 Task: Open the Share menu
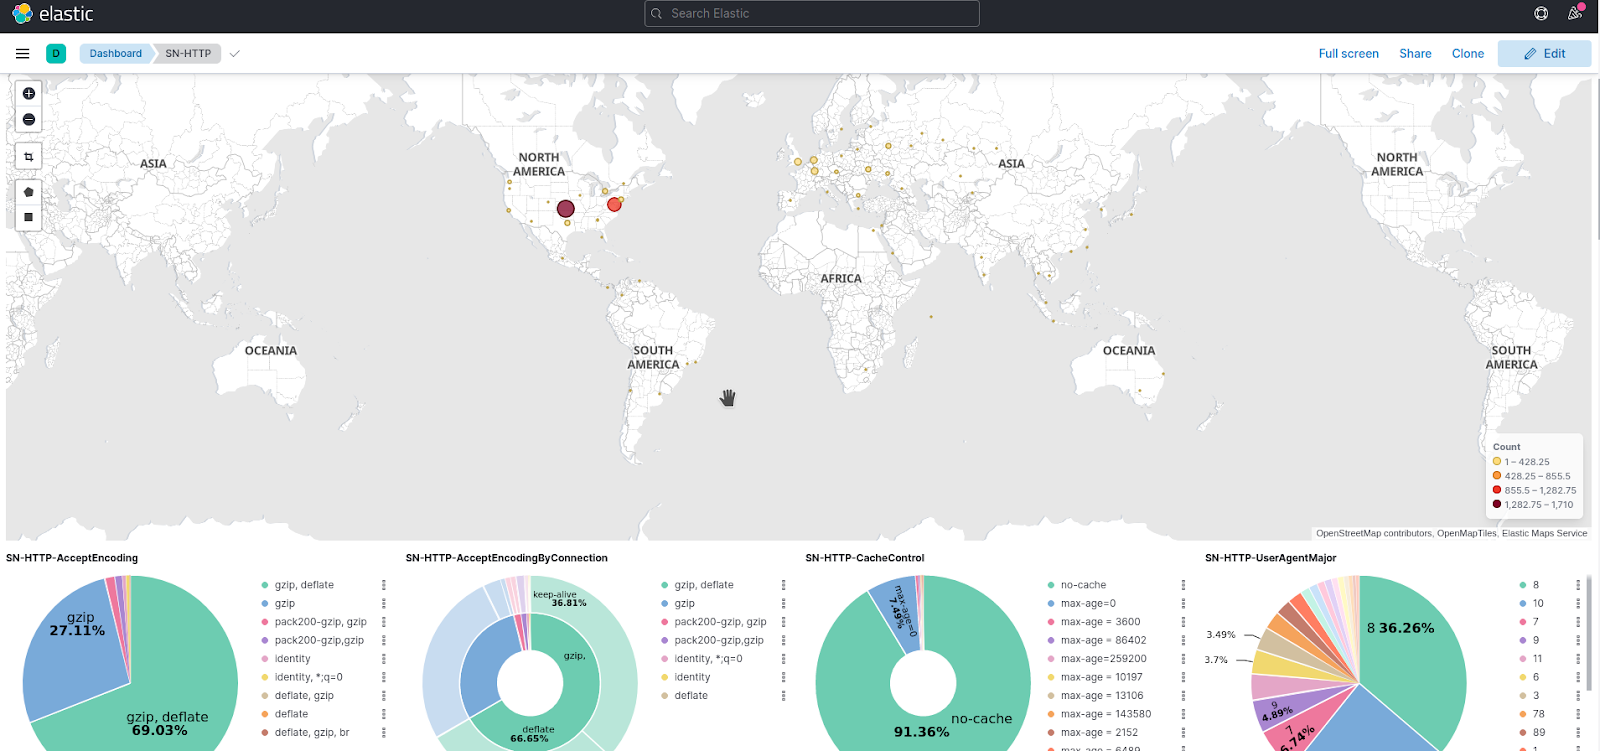click(1415, 54)
